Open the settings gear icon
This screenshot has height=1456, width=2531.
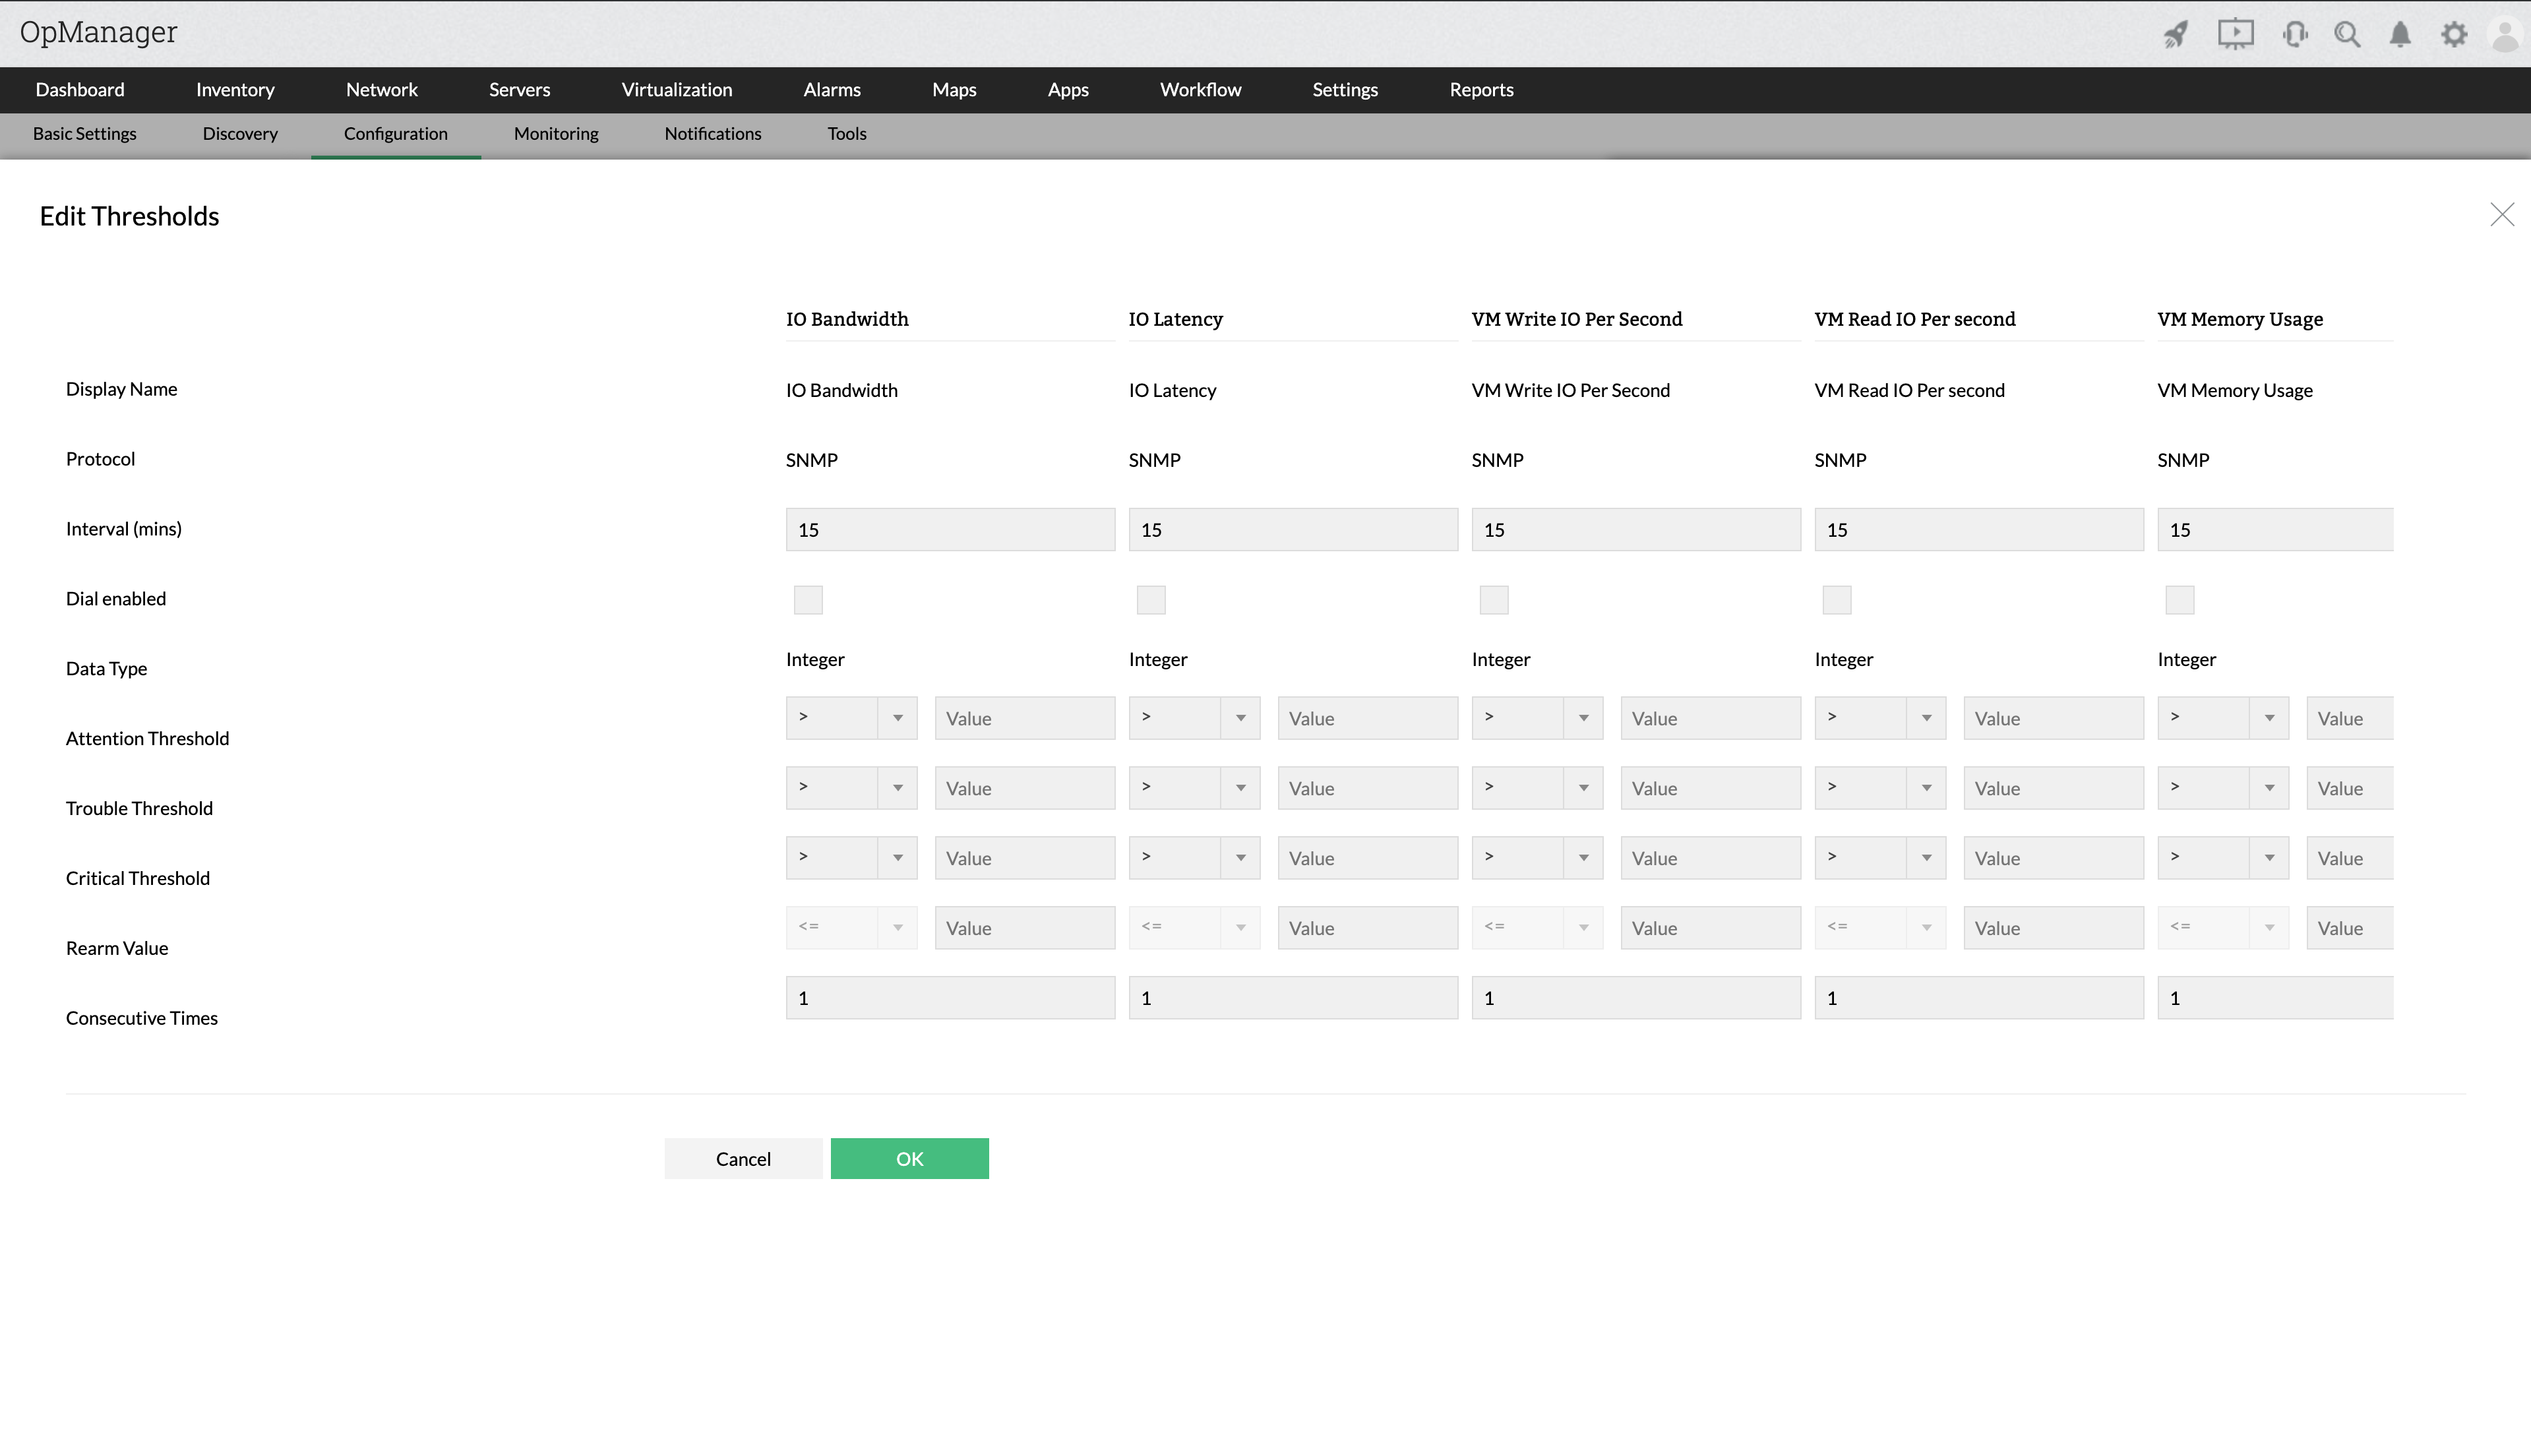[x=2453, y=33]
